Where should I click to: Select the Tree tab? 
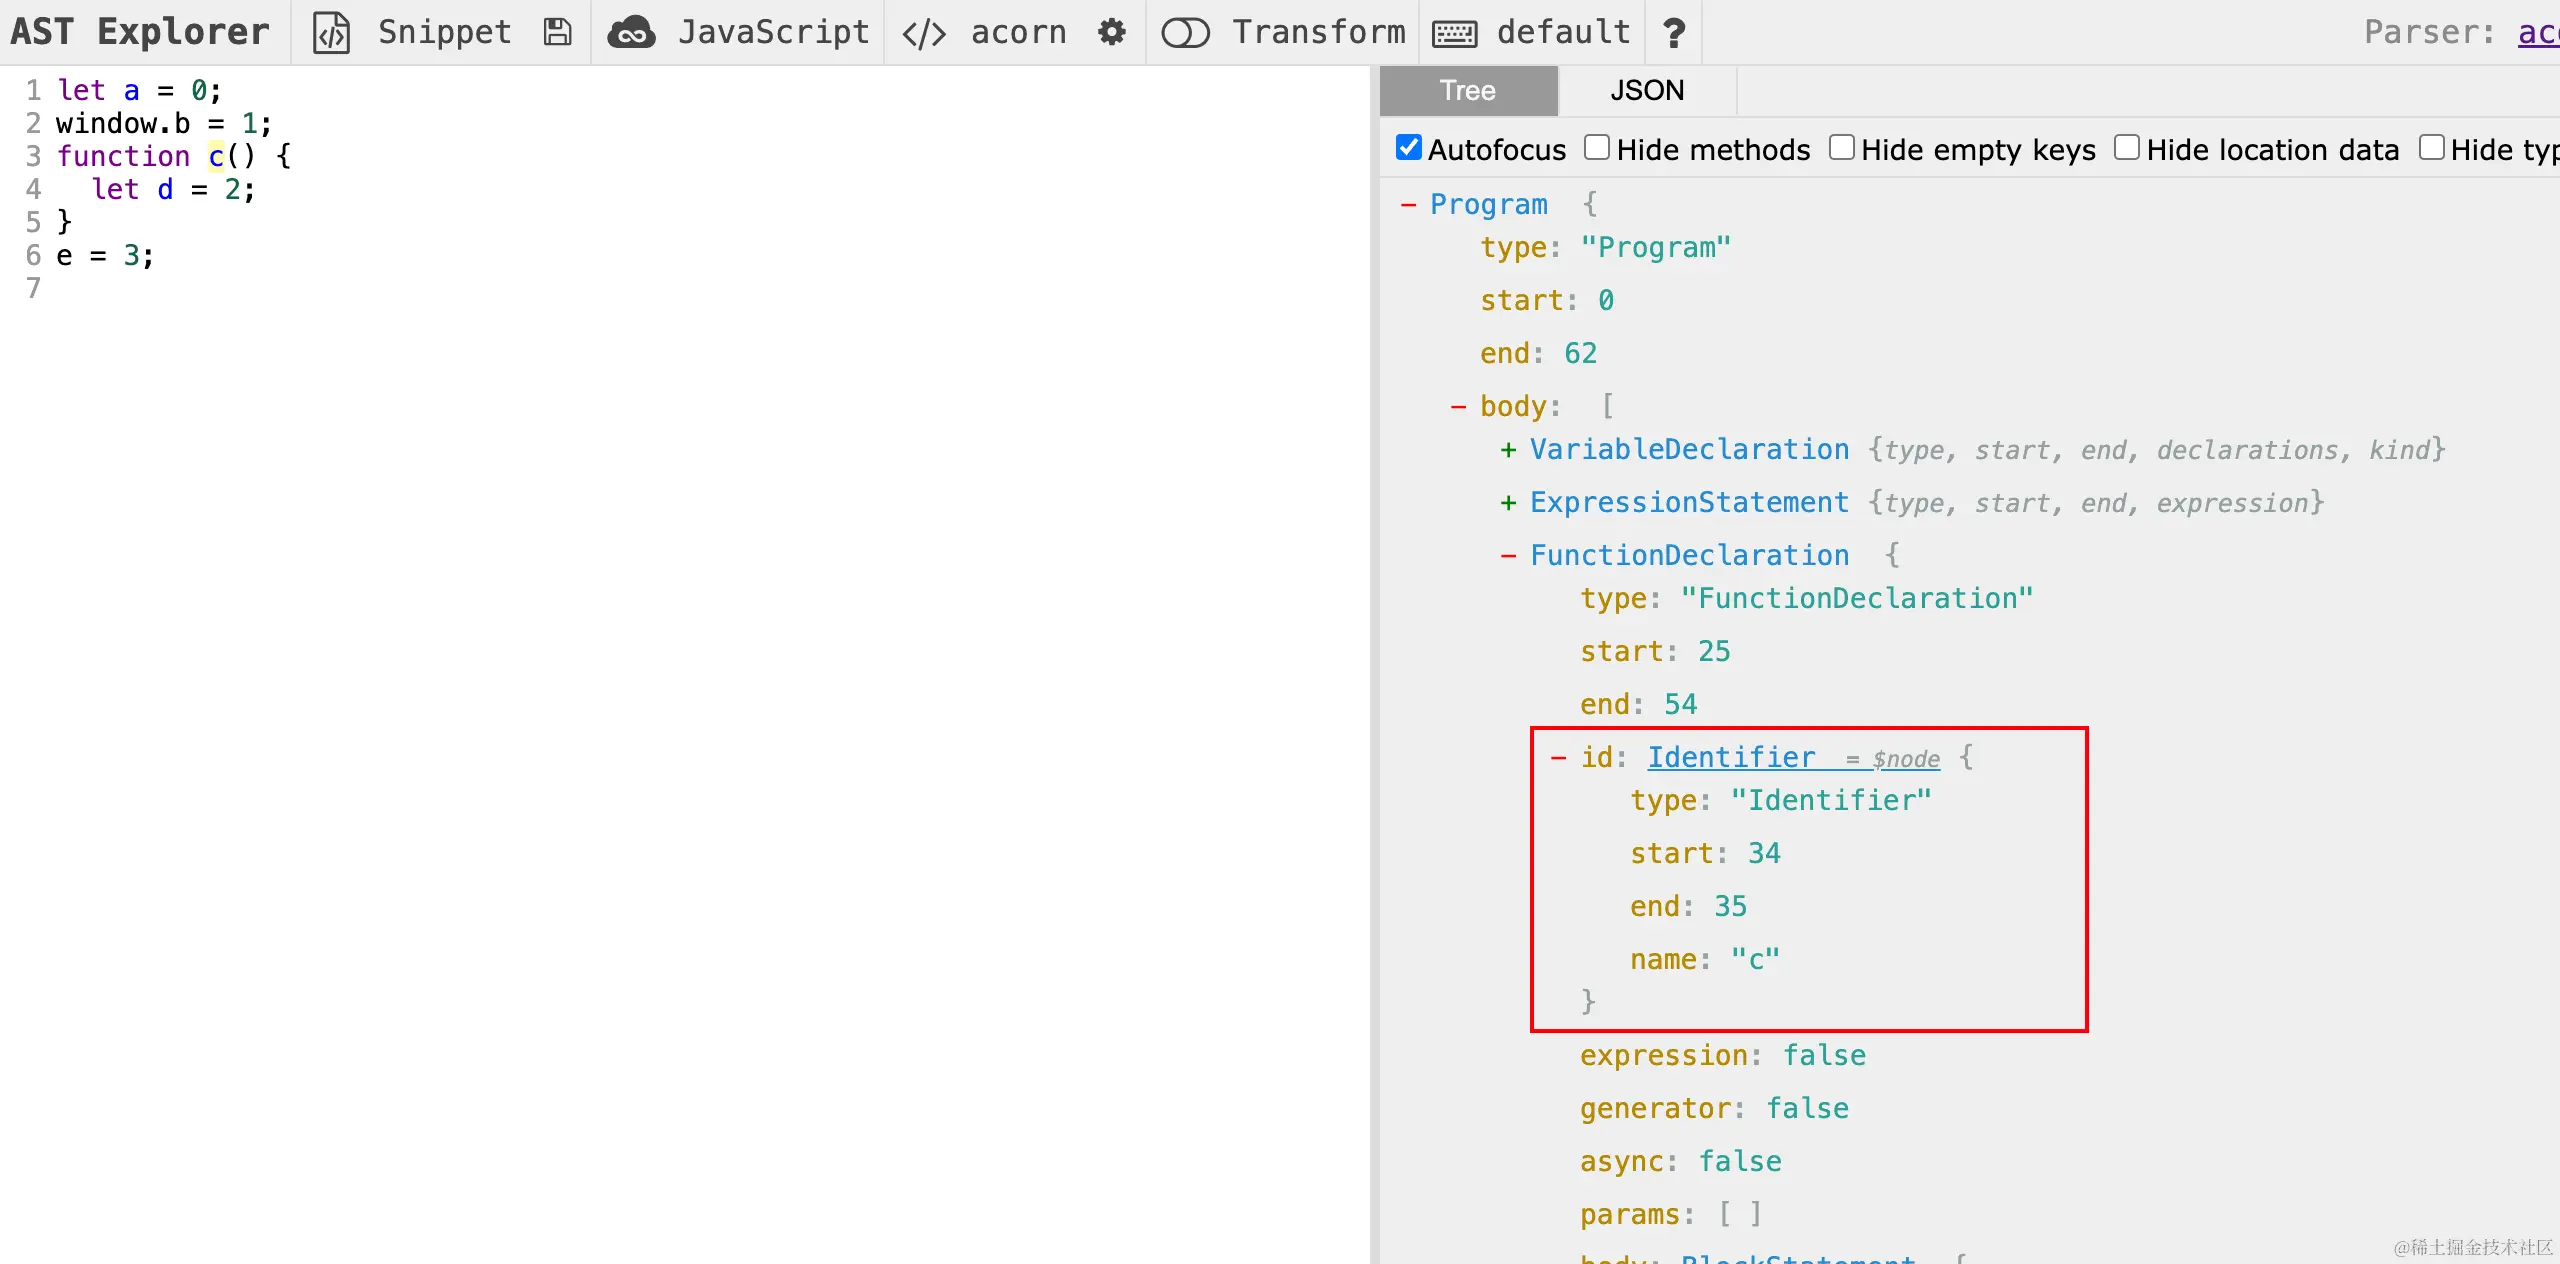[1467, 91]
